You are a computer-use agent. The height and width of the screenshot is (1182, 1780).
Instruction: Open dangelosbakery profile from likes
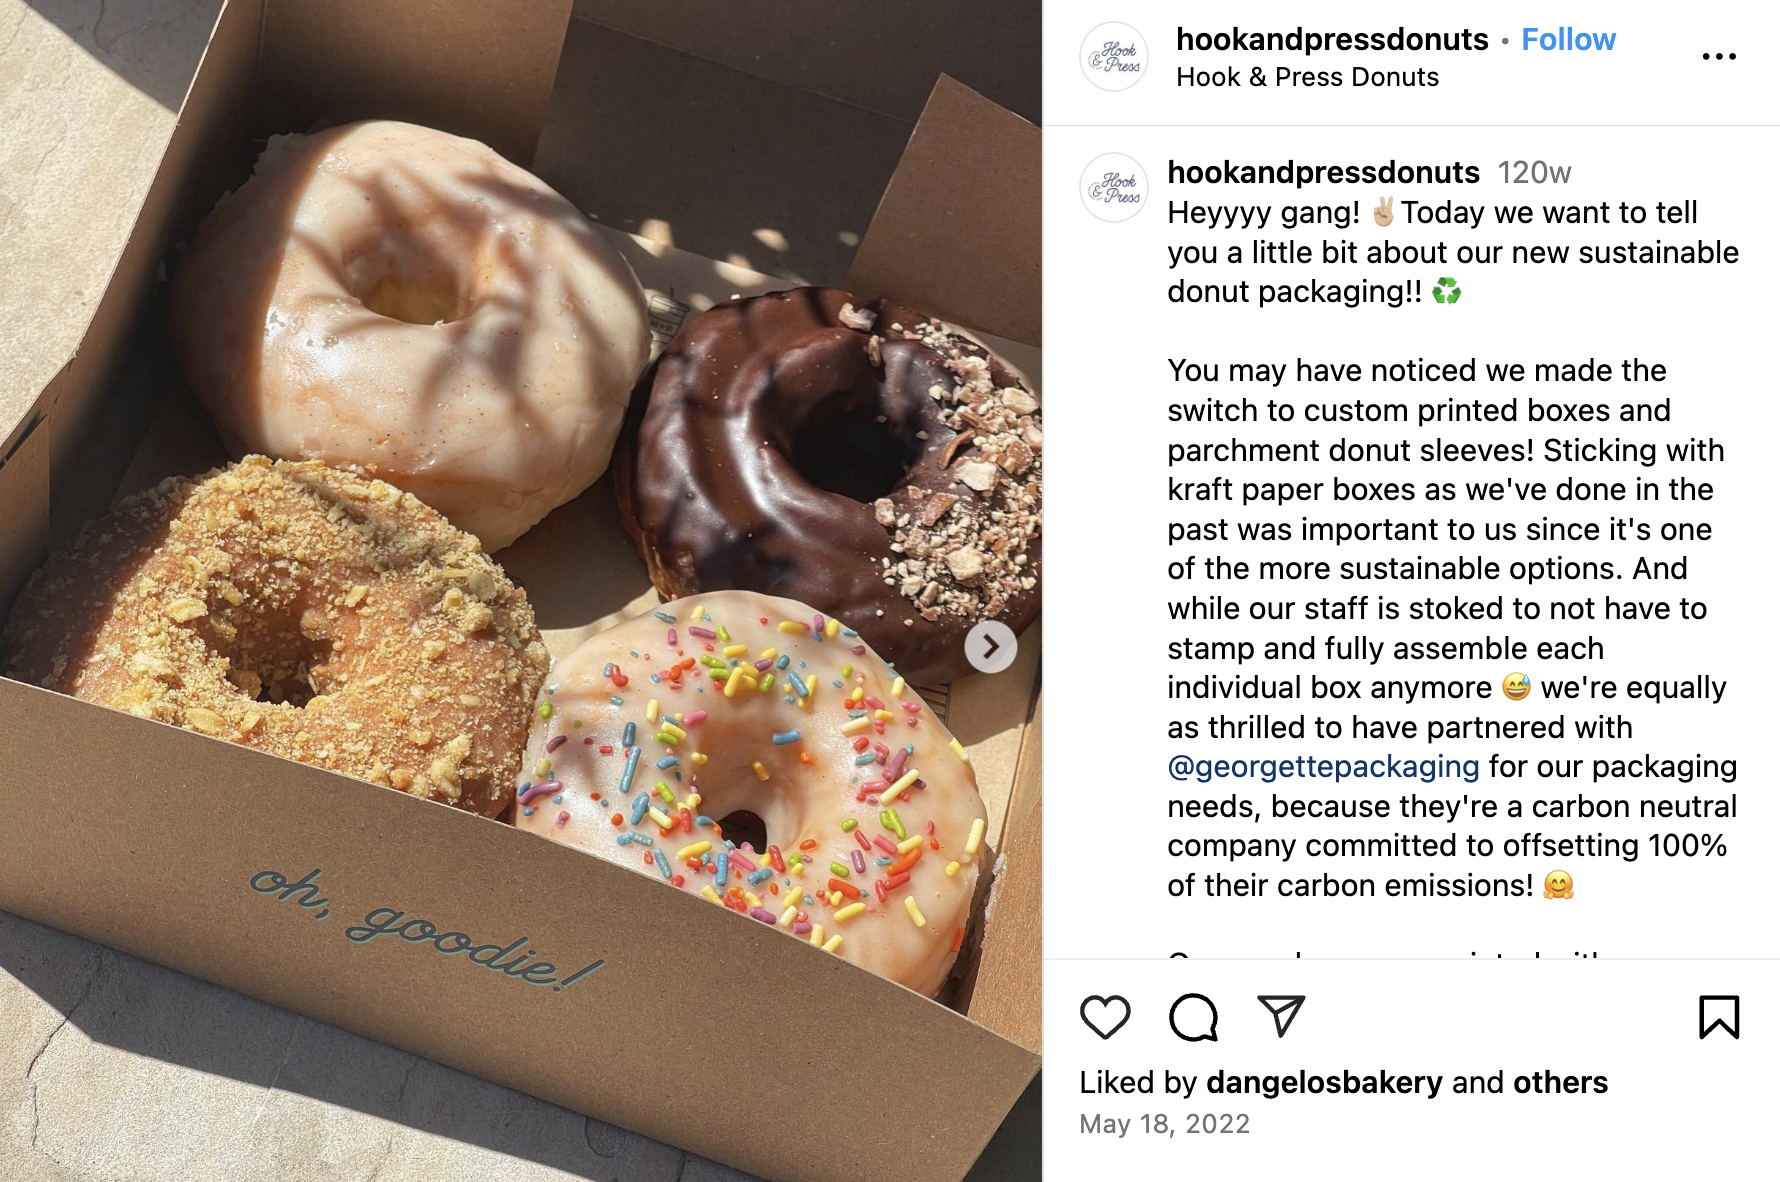tap(1324, 1082)
